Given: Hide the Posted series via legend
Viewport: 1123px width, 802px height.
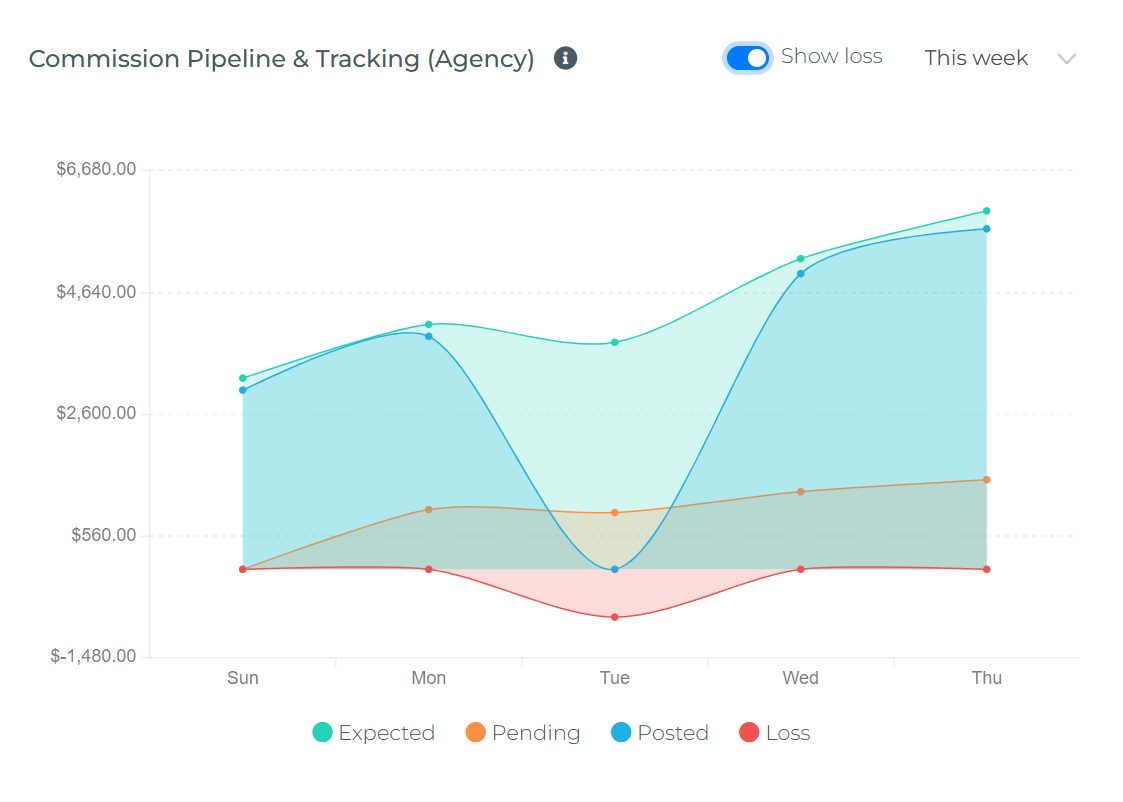Looking at the screenshot, I should click(x=672, y=733).
